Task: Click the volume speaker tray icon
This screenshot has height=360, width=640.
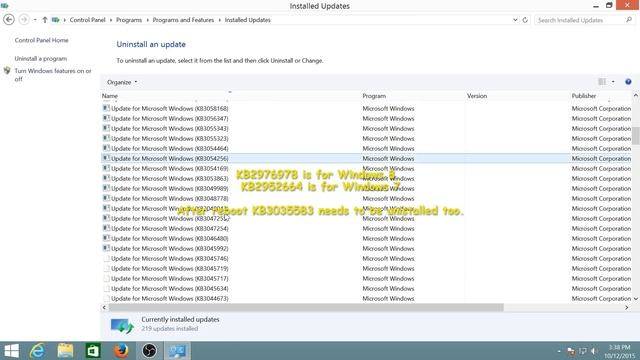Action: coord(594,351)
